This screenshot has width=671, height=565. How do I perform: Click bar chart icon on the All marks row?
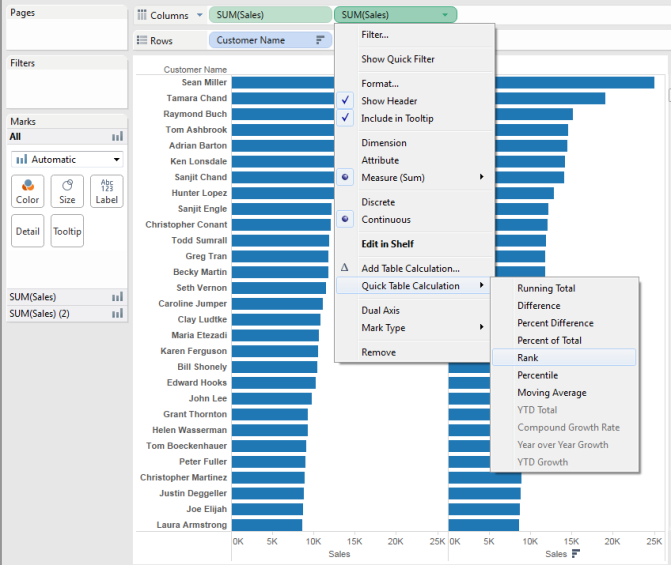point(117,137)
